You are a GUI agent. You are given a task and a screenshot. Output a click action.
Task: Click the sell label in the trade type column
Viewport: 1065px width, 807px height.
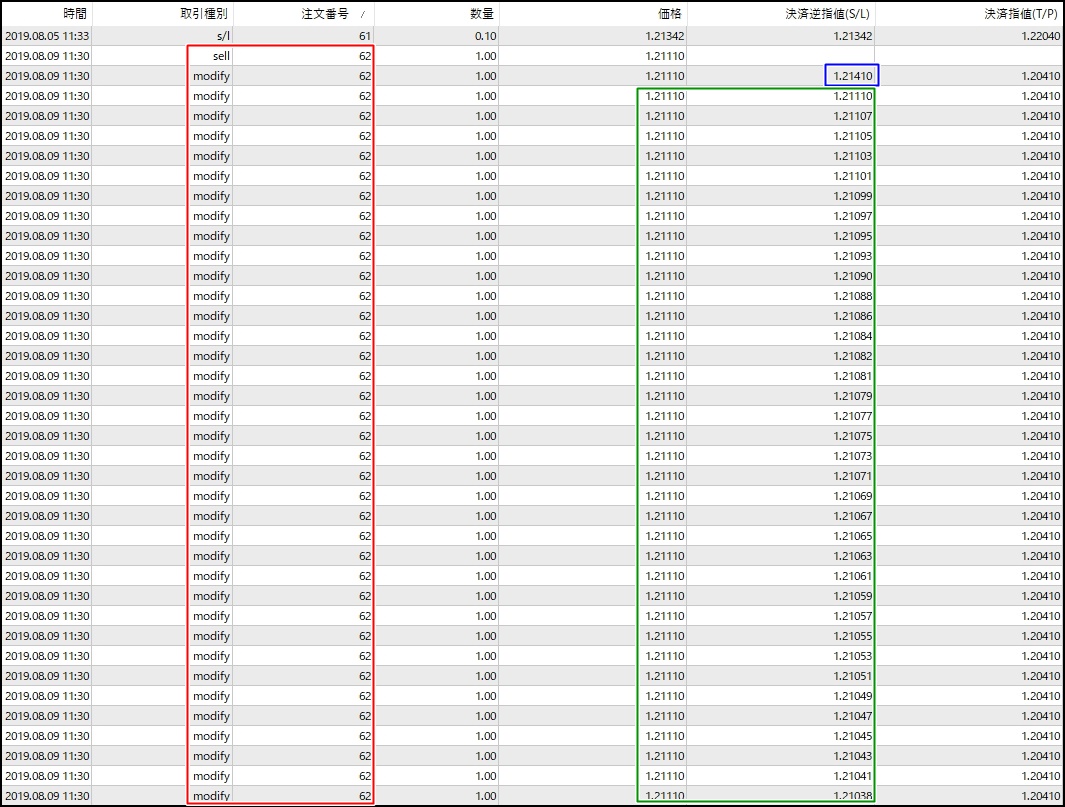pyautogui.click(x=222, y=55)
